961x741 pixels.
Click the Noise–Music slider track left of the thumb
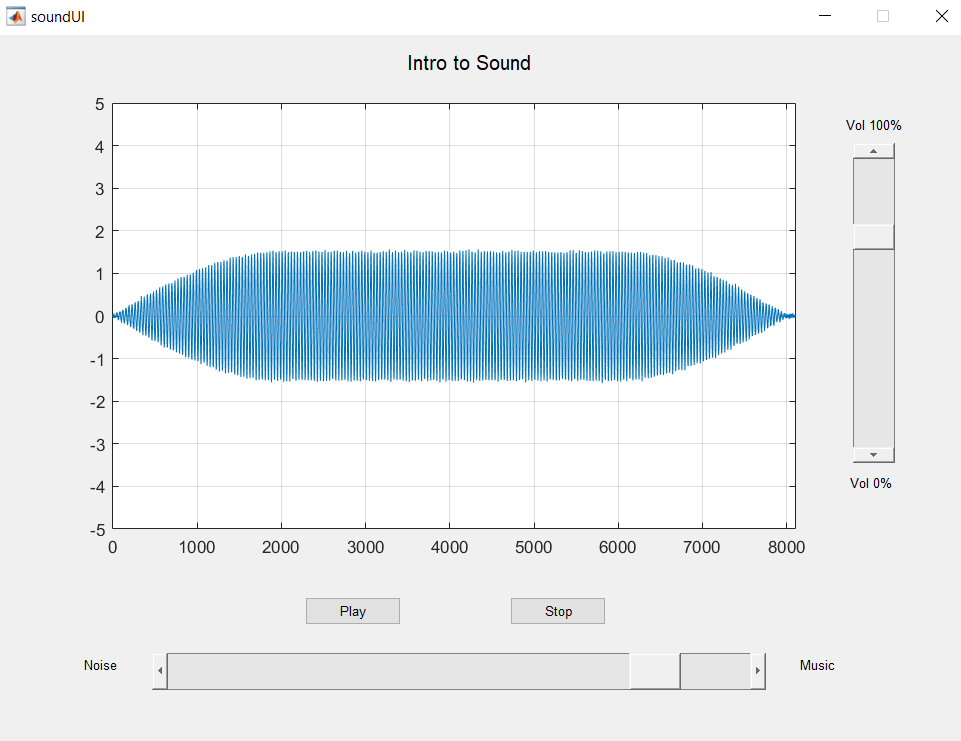coord(398,671)
